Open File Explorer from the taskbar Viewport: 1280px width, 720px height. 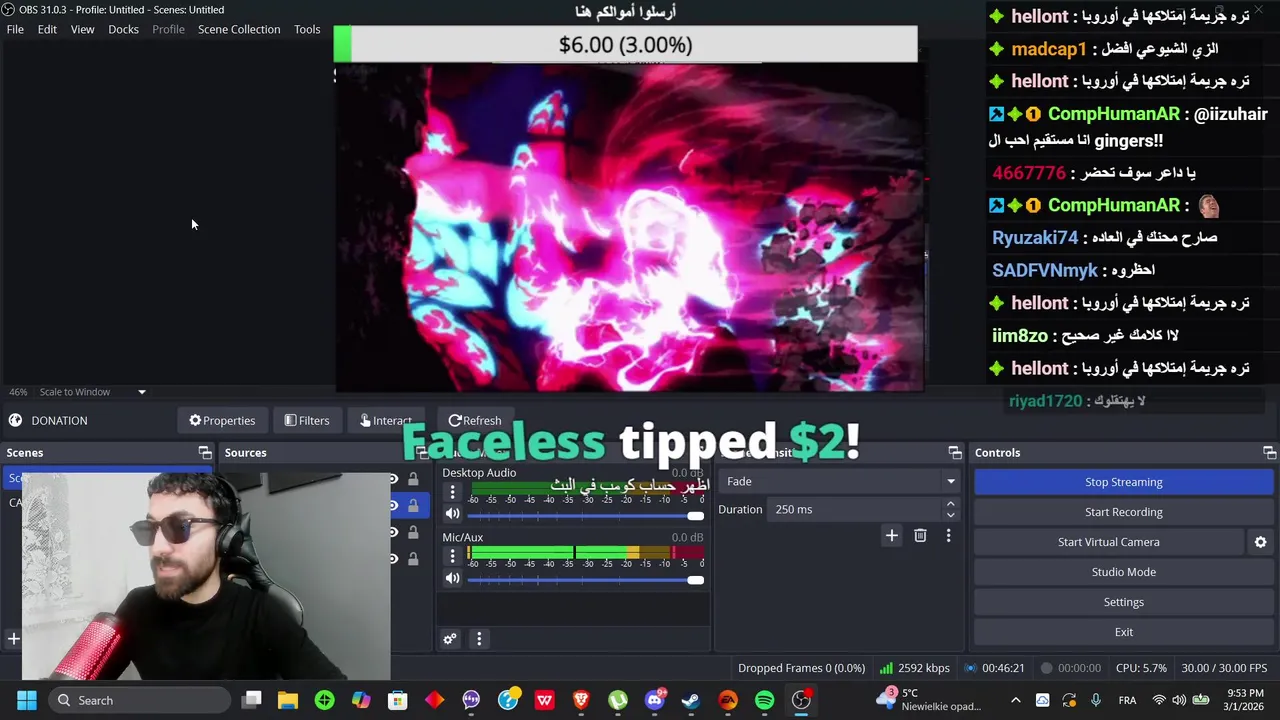tap(288, 700)
